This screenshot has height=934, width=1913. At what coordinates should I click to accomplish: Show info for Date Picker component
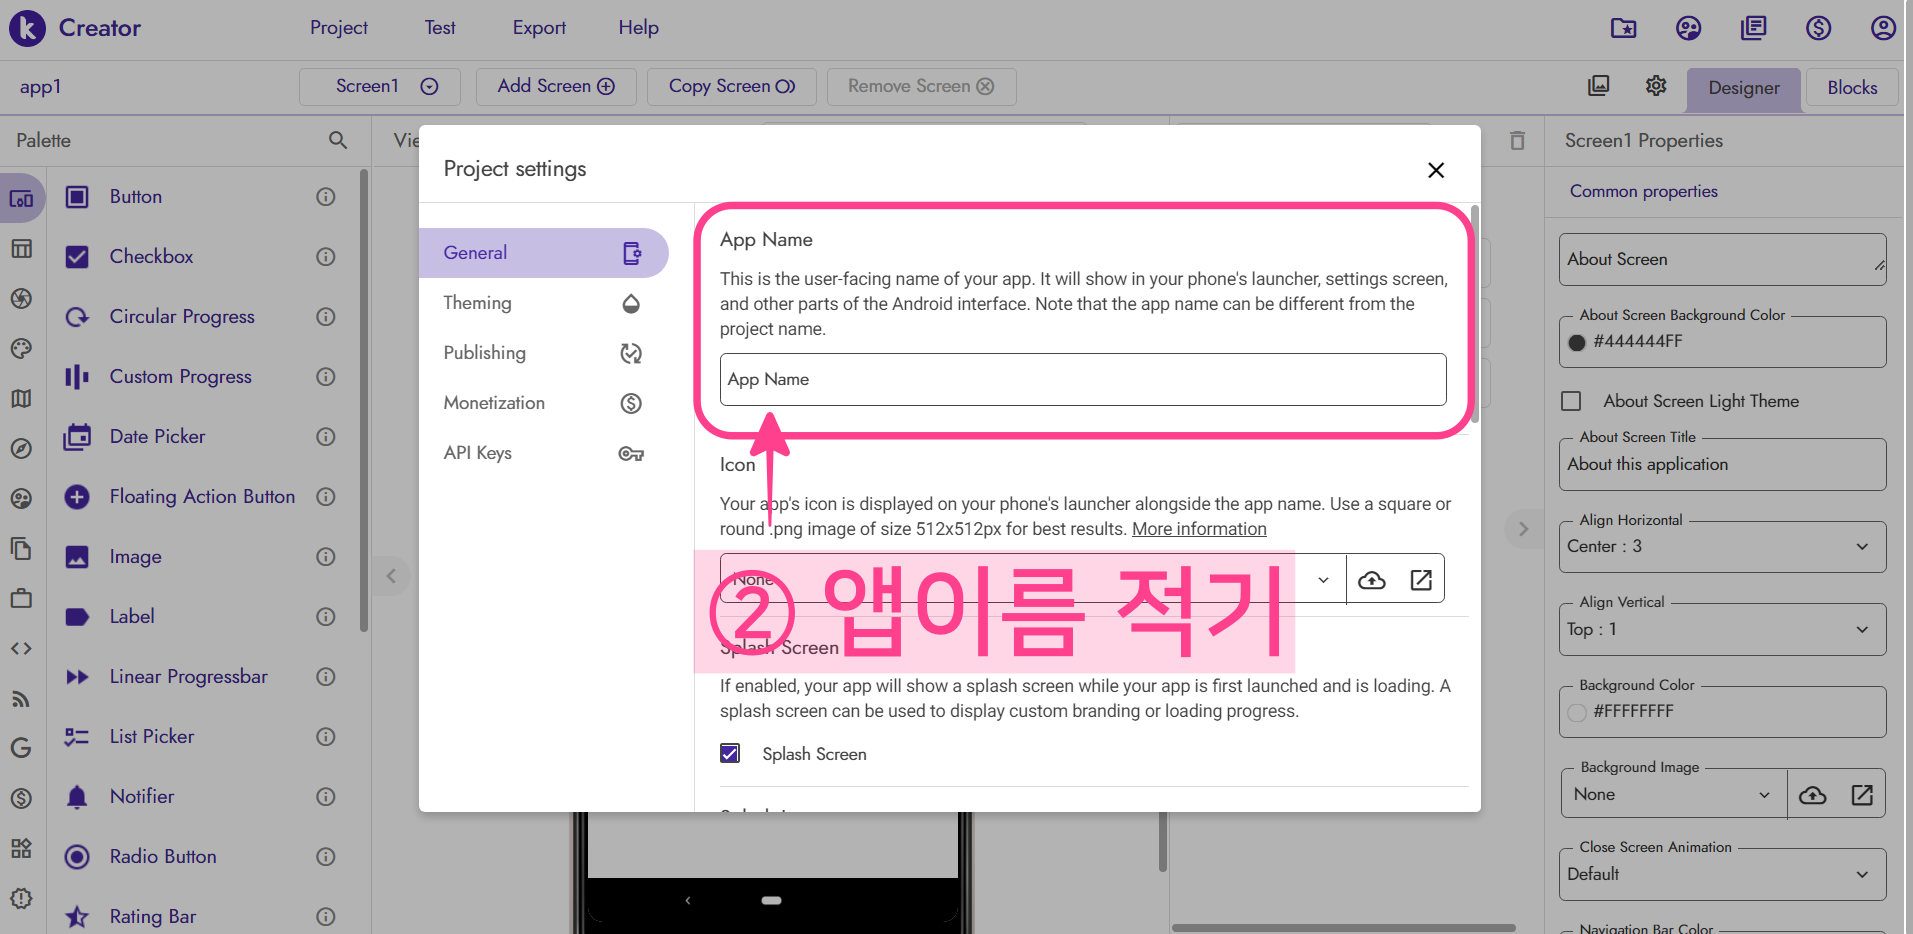326,437
